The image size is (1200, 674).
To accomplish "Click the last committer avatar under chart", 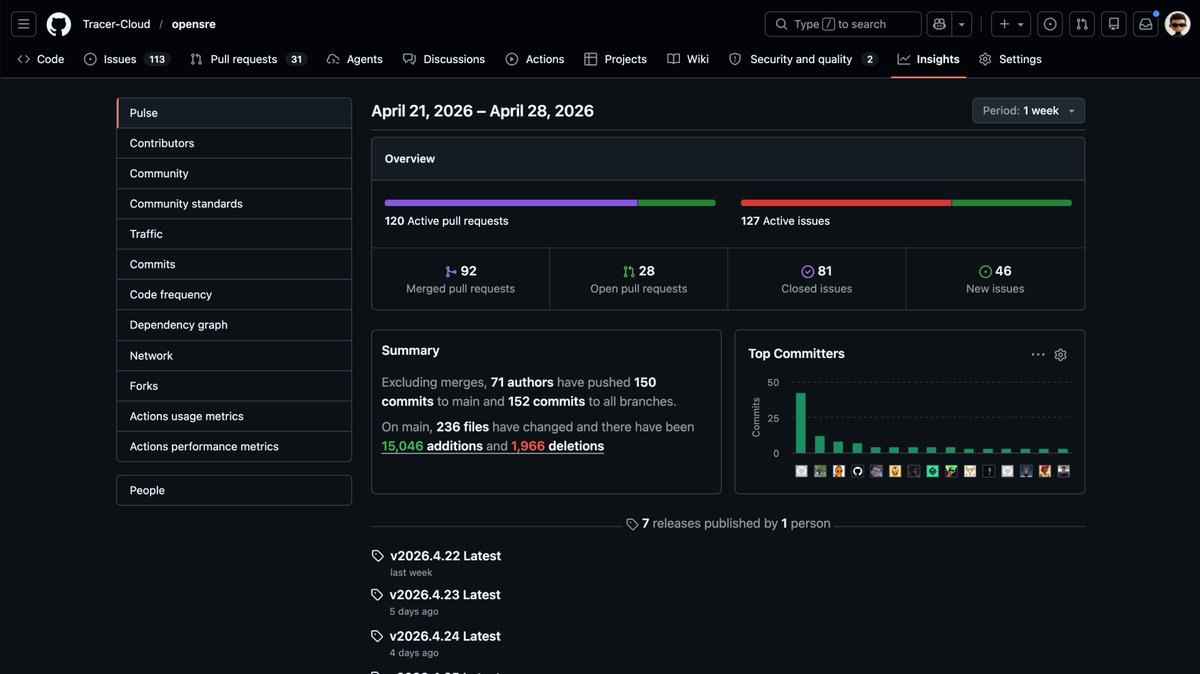I will [x=1064, y=471].
